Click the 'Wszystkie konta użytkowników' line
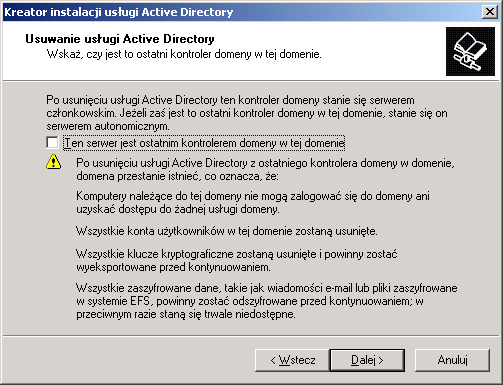 (x=227, y=231)
